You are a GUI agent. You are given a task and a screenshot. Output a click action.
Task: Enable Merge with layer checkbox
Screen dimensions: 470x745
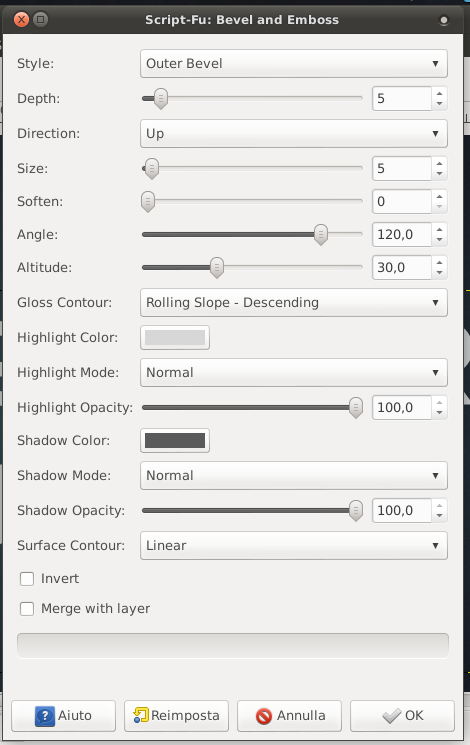pyautogui.click(x=27, y=609)
